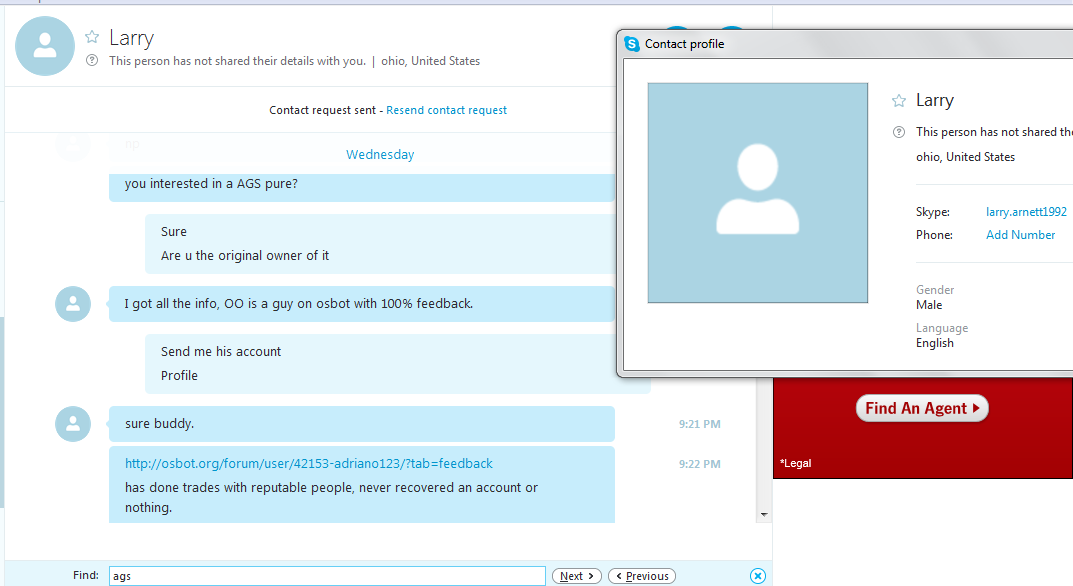Click the *Legal text in the ad
The height and width of the screenshot is (586, 1073).
795,463
